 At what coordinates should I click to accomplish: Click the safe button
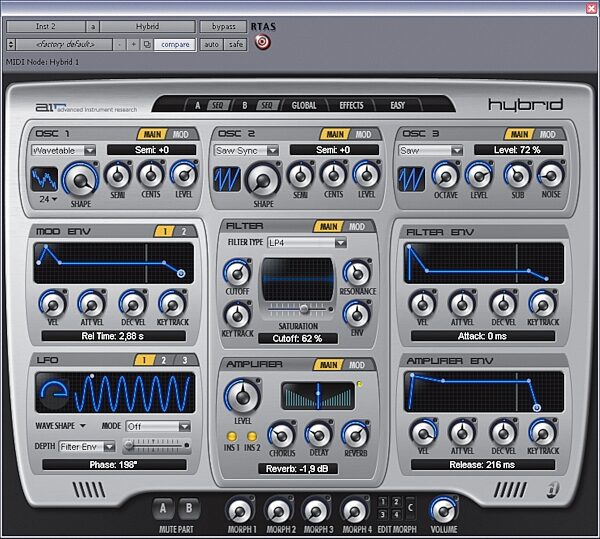point(236,44)
